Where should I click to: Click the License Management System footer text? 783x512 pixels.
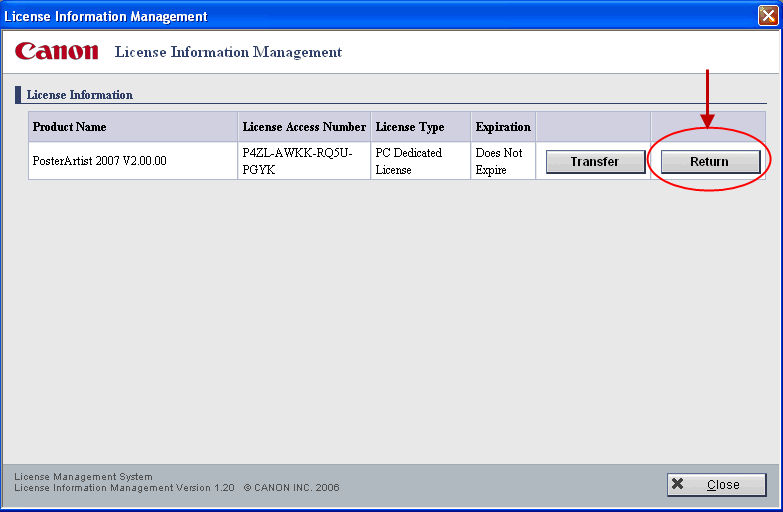83,477
